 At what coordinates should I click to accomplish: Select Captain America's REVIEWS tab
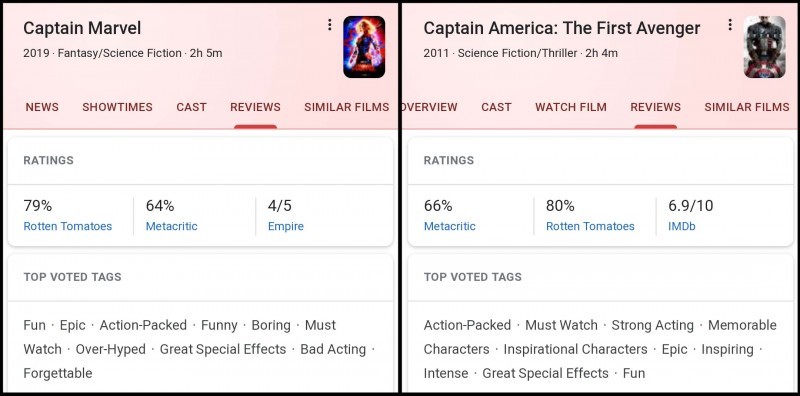point(655,107)
